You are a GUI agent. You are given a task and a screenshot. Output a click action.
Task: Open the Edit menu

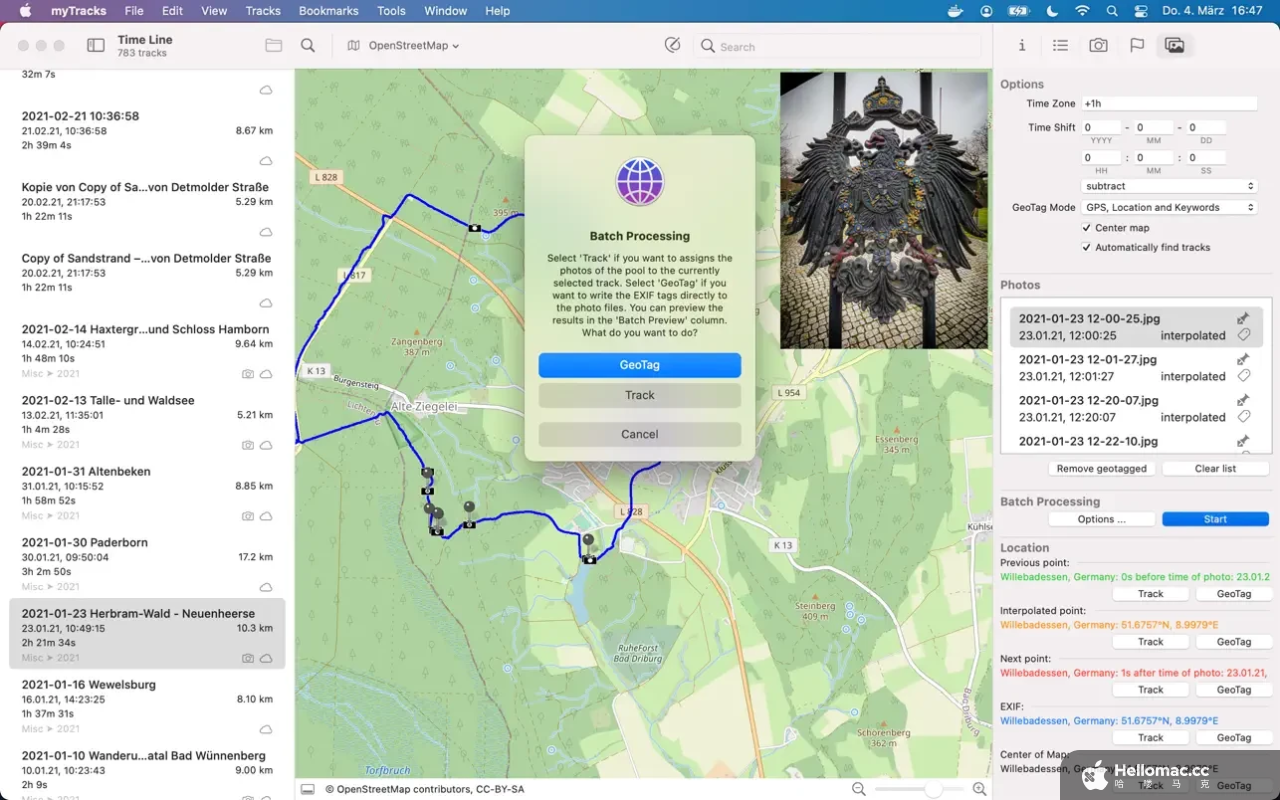(172, 11)
